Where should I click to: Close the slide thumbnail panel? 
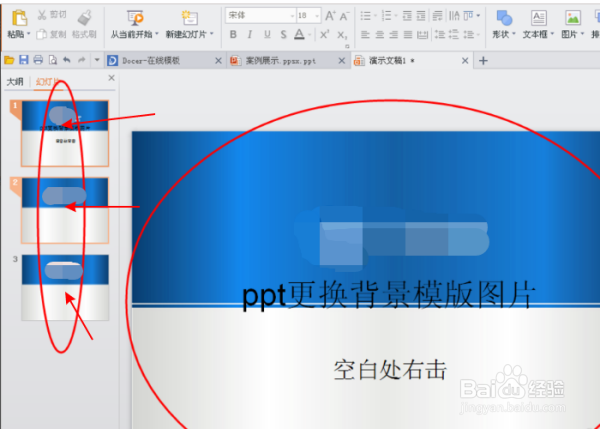(x=111, y=78)
